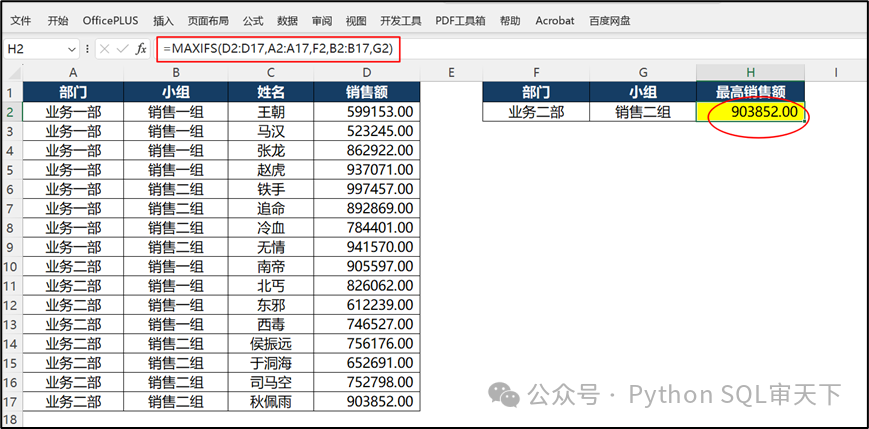
Task: Click the Enter checkmark icon in formula bar
Action: click(123, 49)
